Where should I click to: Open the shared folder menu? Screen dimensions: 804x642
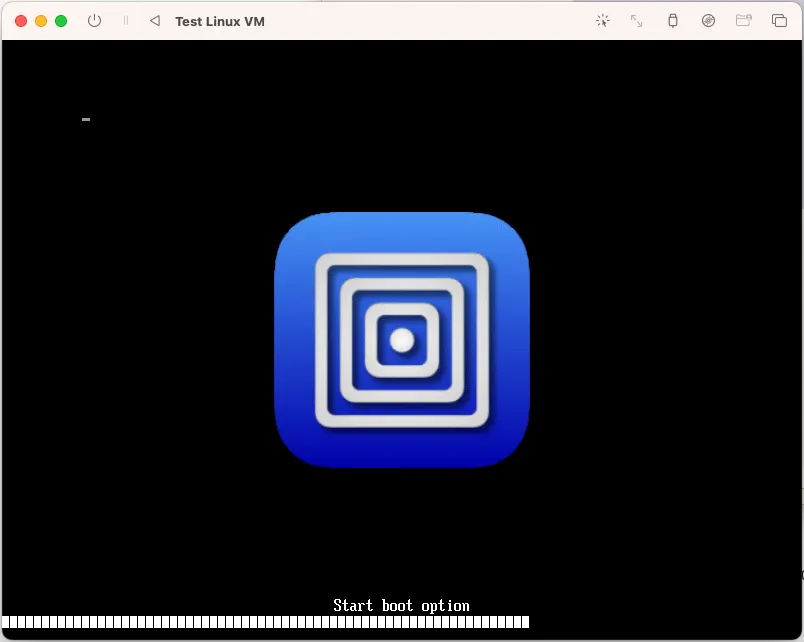pyautogui.click(x=743, y=21)
